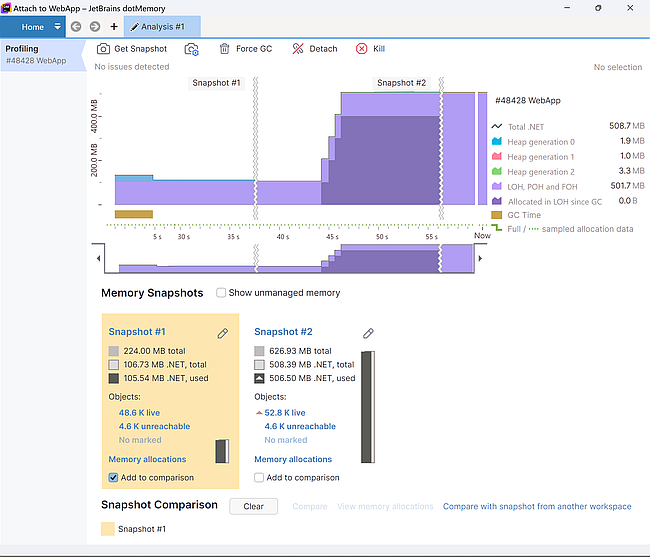Open 52.8 K live objects in Snapshot #2
The width and height of the screenshot is (650, 557).
[x=285, y=413]
